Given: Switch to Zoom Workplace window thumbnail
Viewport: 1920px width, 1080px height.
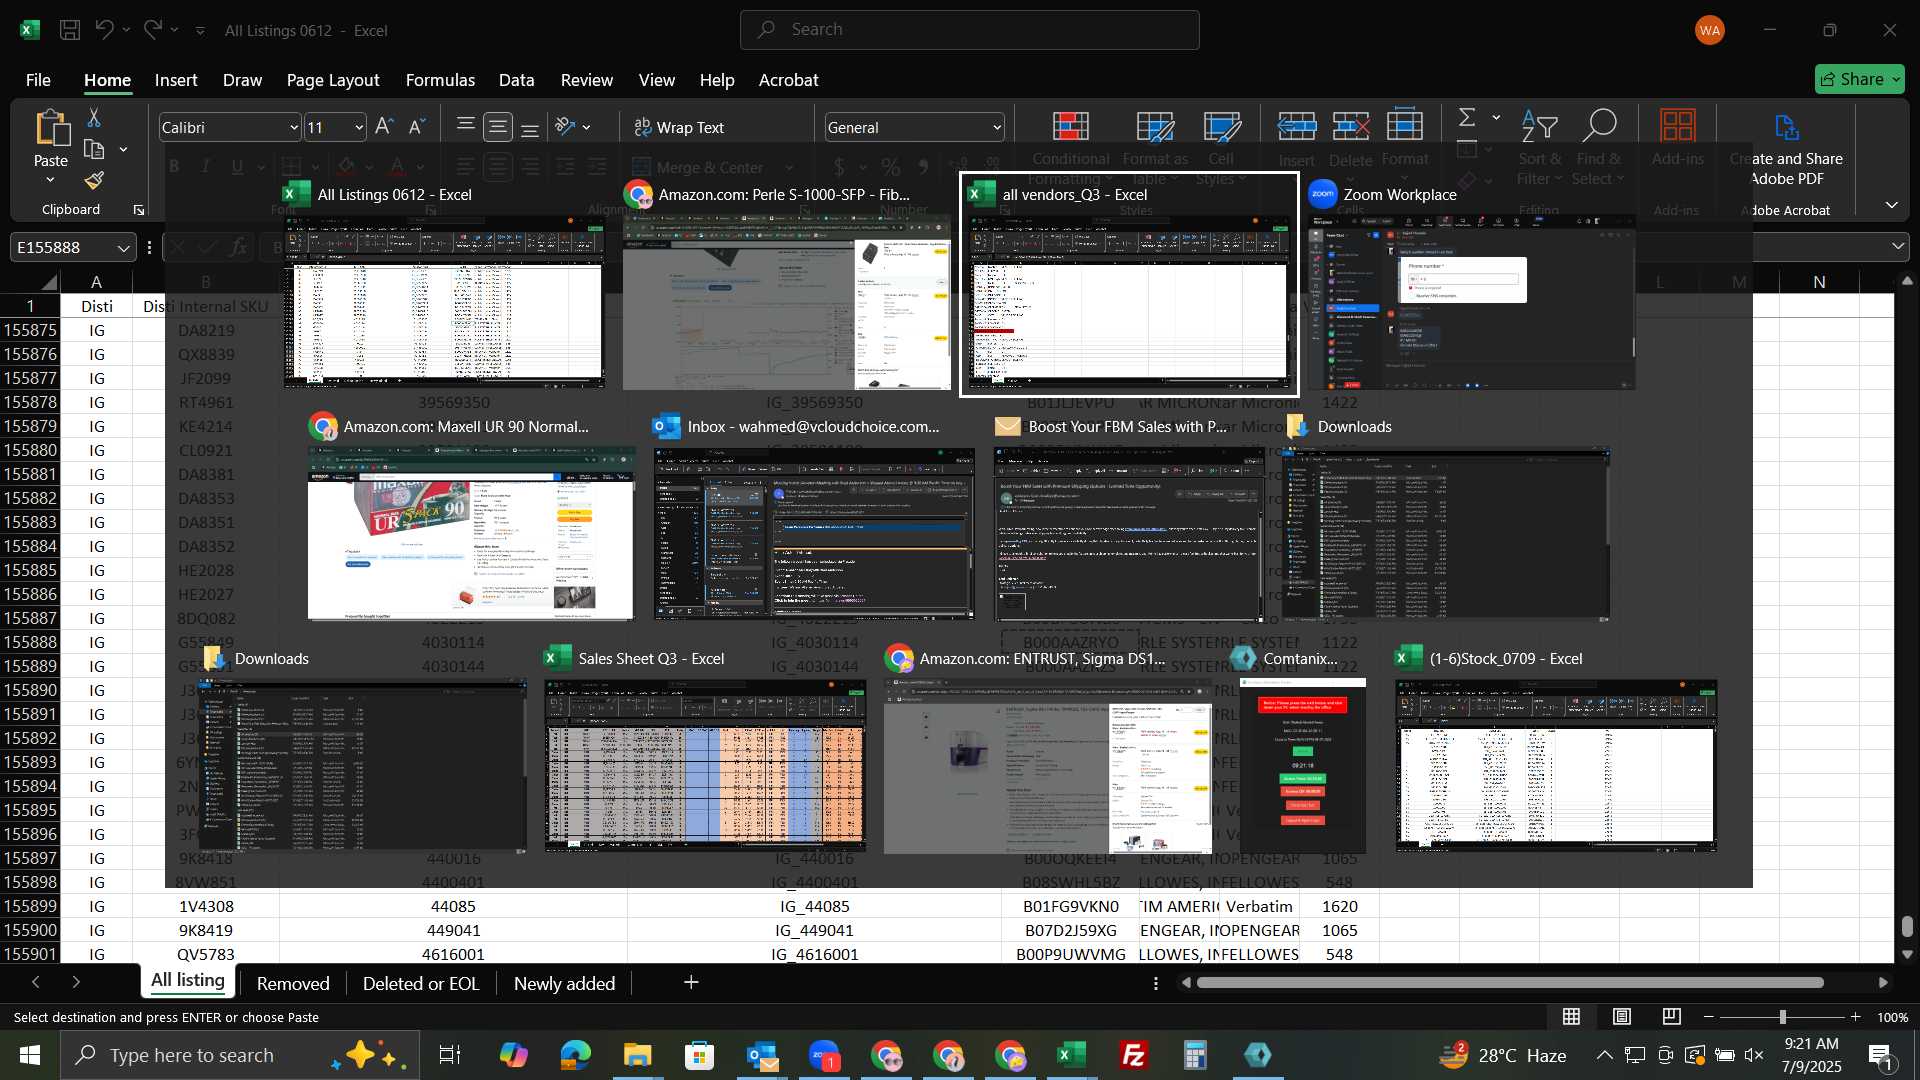Looking at the screenshot, I should pos(1471,285).
